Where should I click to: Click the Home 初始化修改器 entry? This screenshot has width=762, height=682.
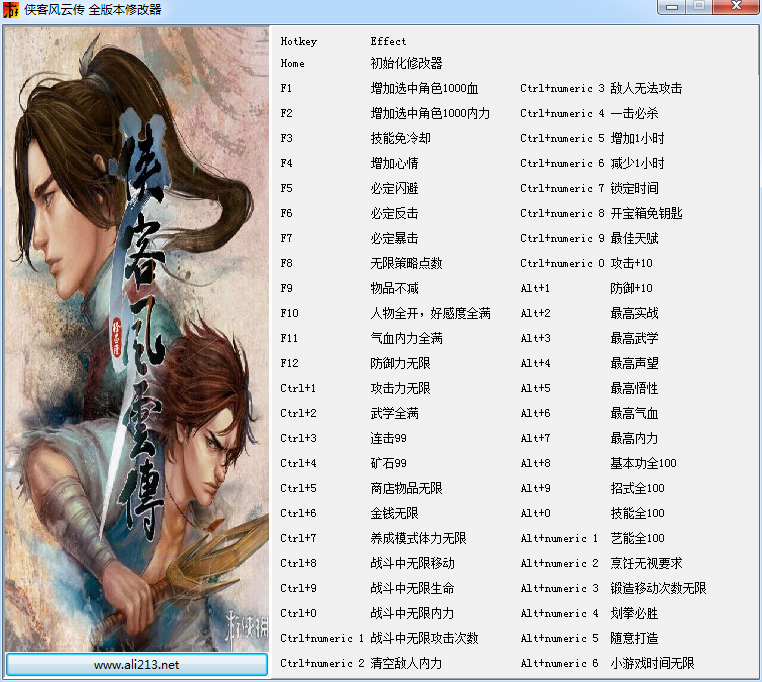pyautogui.click(x=362, y=63)
